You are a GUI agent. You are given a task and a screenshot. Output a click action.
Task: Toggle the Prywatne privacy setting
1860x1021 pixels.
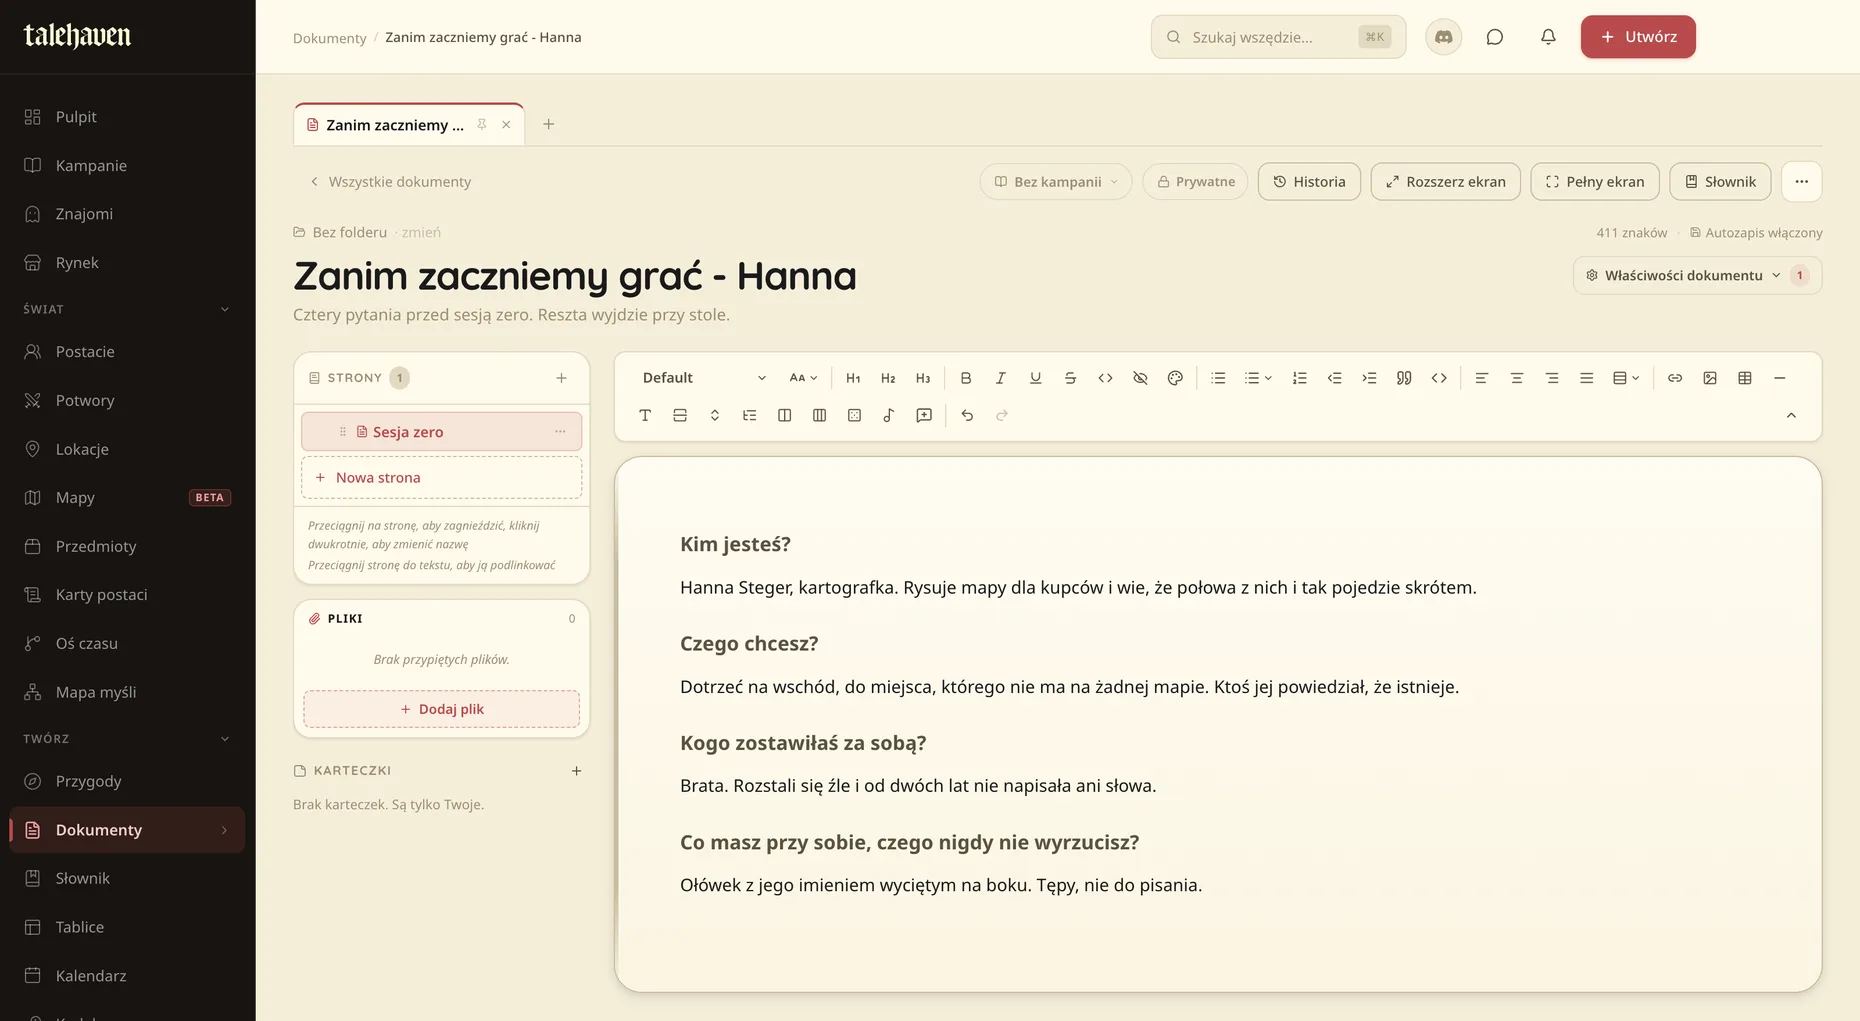pyautogui.click(x=1195, y=182)
